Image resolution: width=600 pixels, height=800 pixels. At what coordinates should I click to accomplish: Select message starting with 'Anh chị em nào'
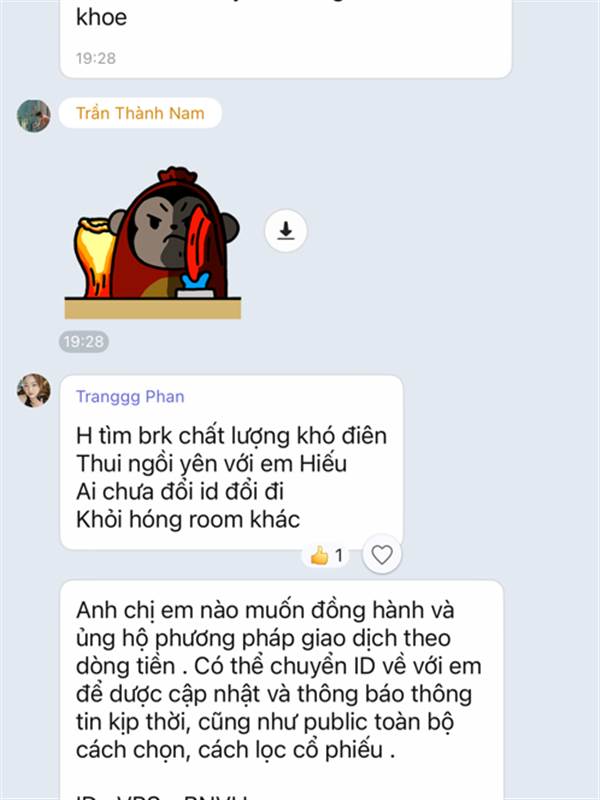click(x=282, y=690)
